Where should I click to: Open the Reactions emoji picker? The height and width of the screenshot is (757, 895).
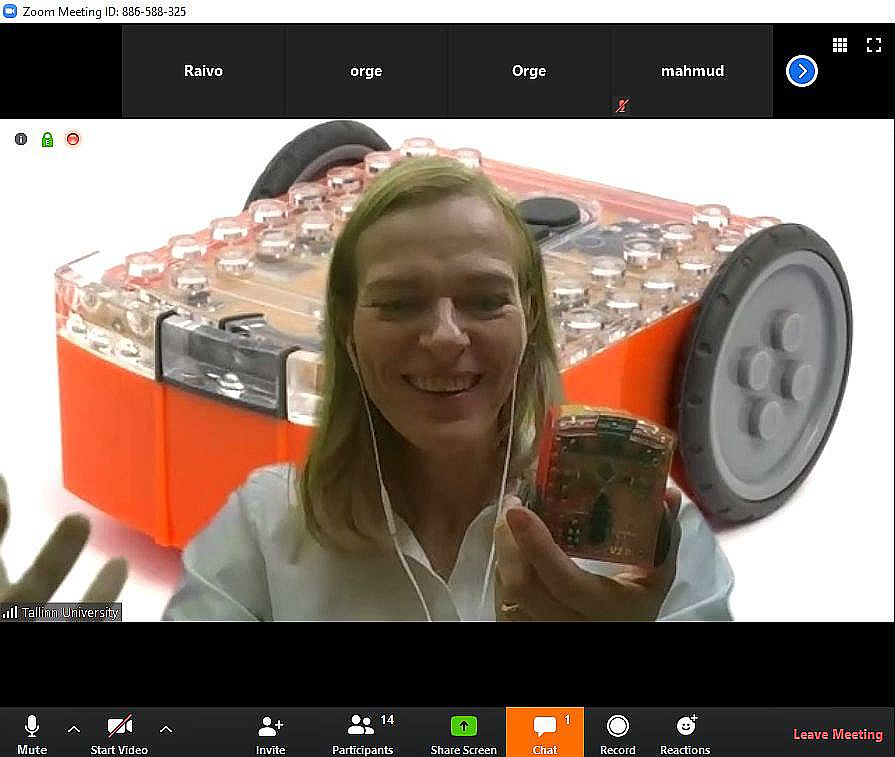click(x=685, y=732)
